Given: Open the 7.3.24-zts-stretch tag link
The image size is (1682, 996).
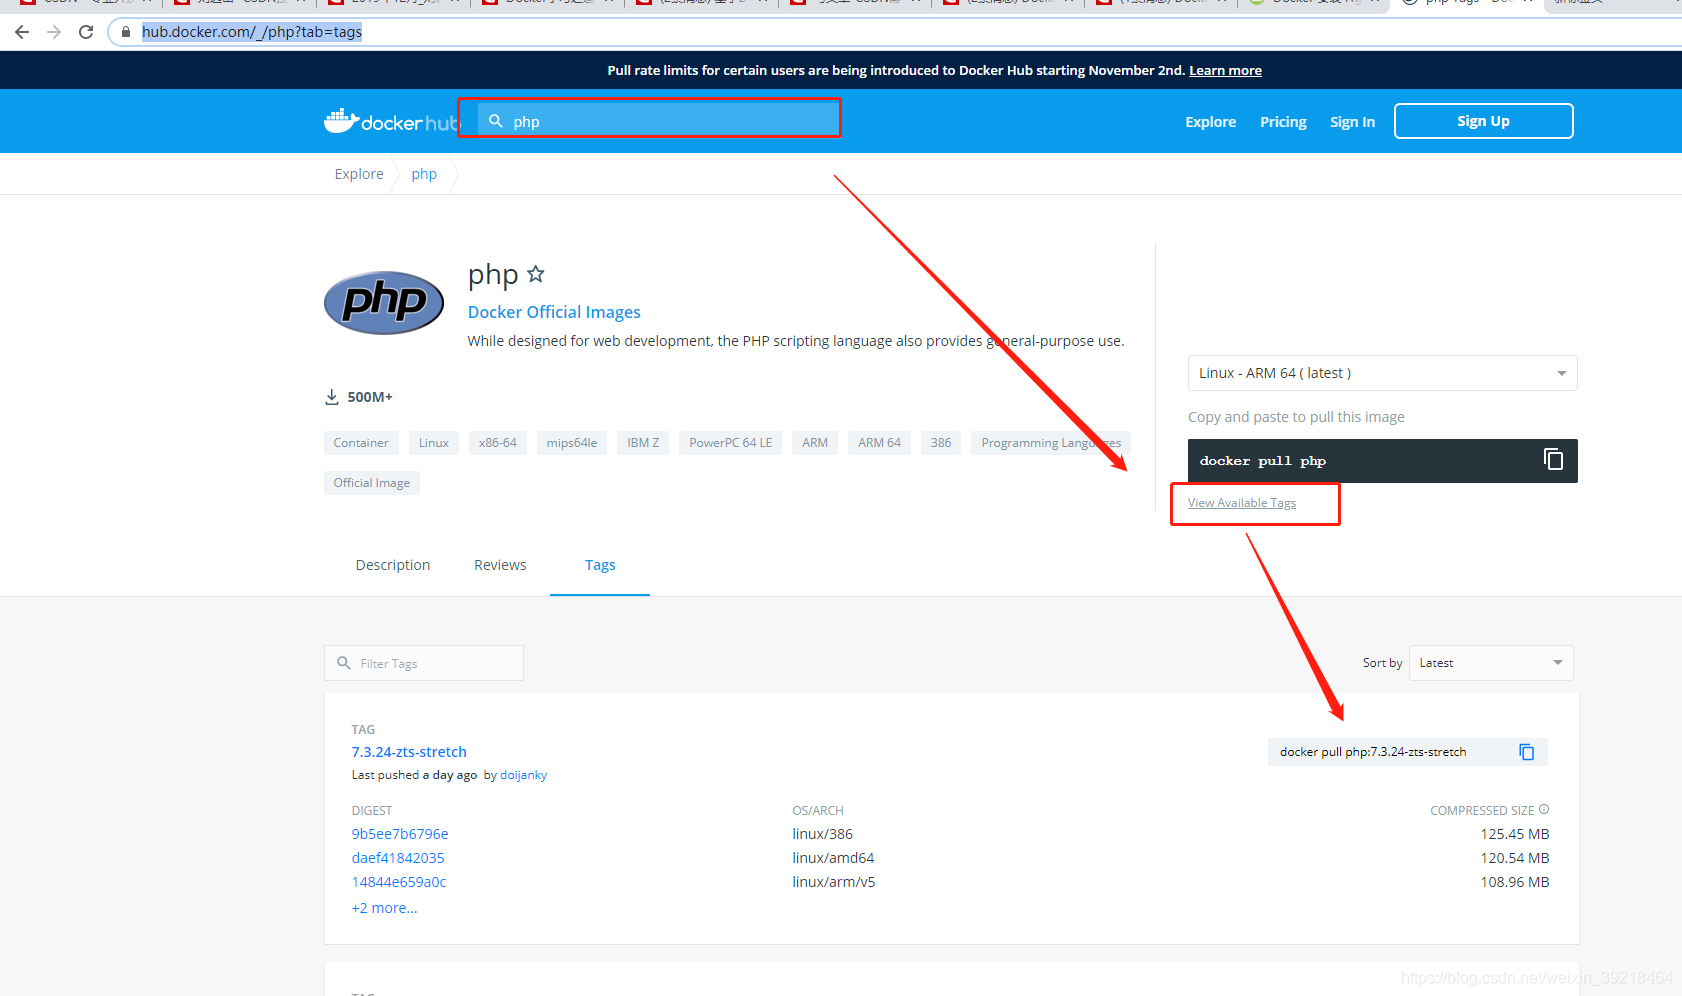Looking at the screenshot, I should click(x=409, y=752).
